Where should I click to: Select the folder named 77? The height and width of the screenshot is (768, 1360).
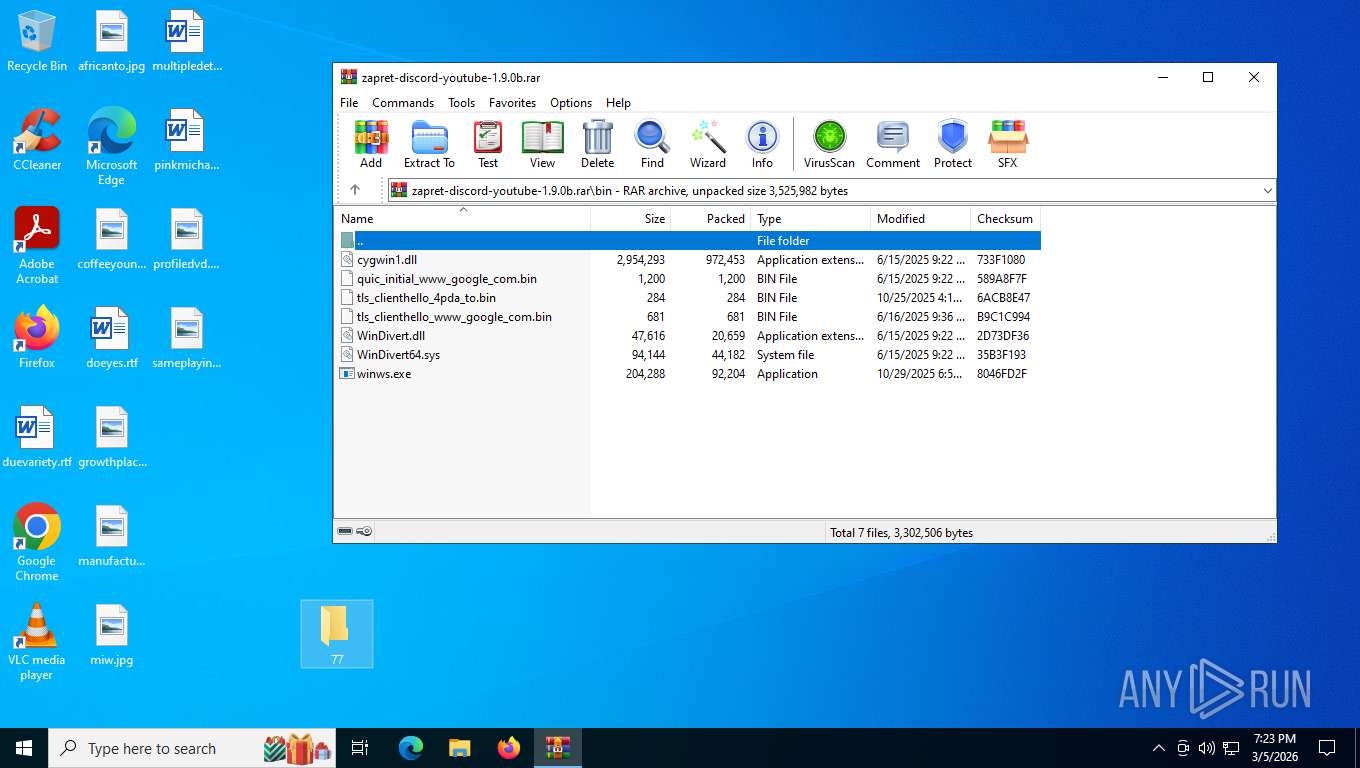click(337, 634)
